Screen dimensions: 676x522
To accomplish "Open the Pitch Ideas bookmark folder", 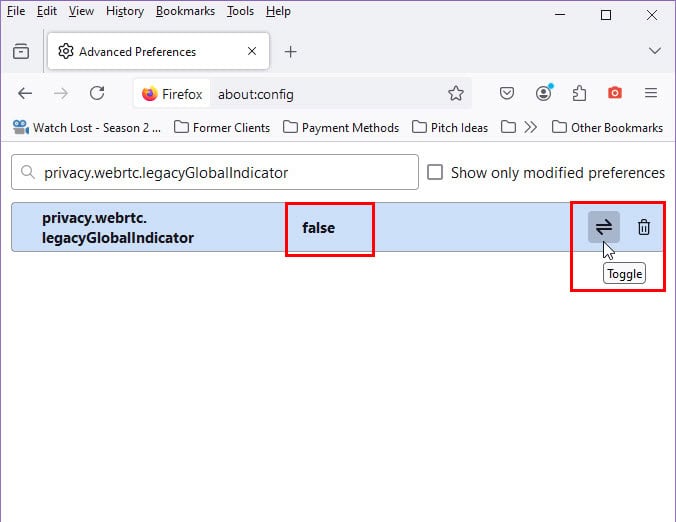I will (x=450, y=128).
